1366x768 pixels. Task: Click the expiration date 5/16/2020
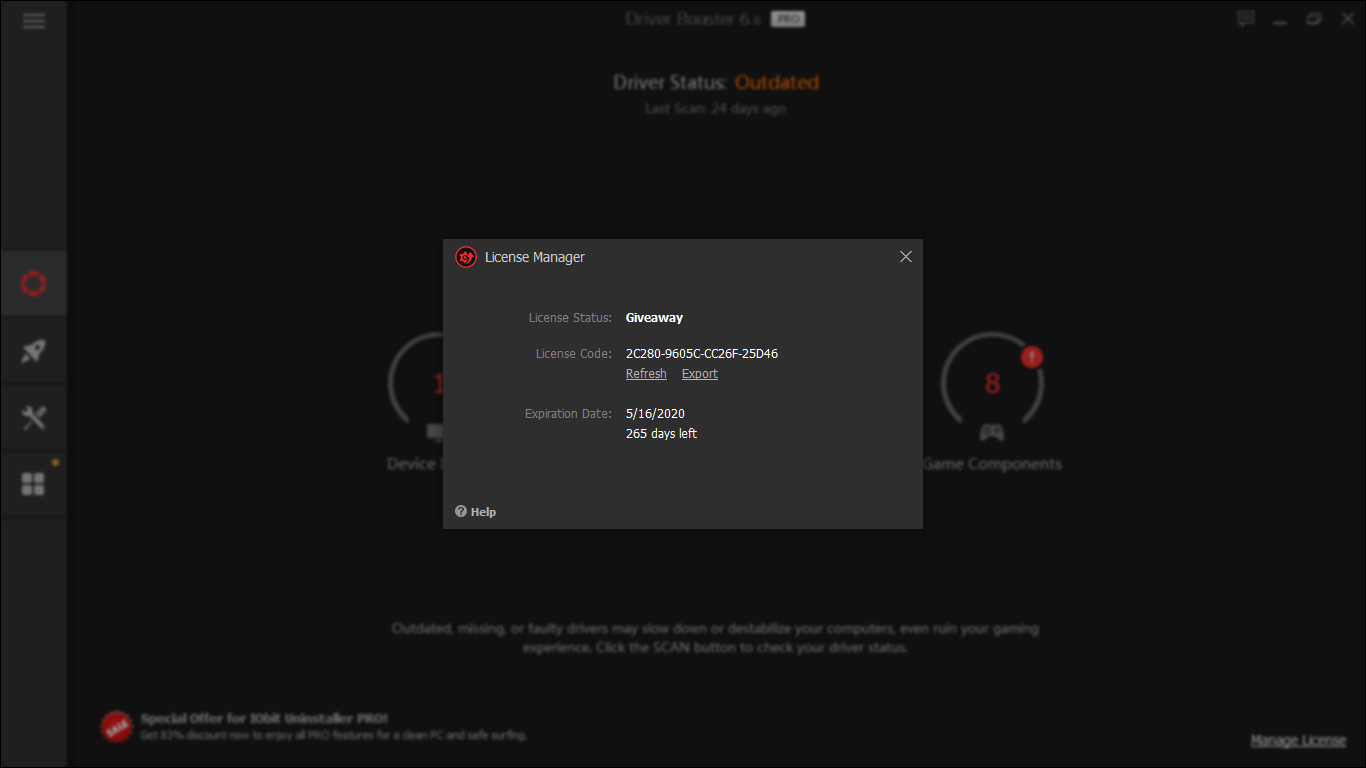[x=655, y=414]
